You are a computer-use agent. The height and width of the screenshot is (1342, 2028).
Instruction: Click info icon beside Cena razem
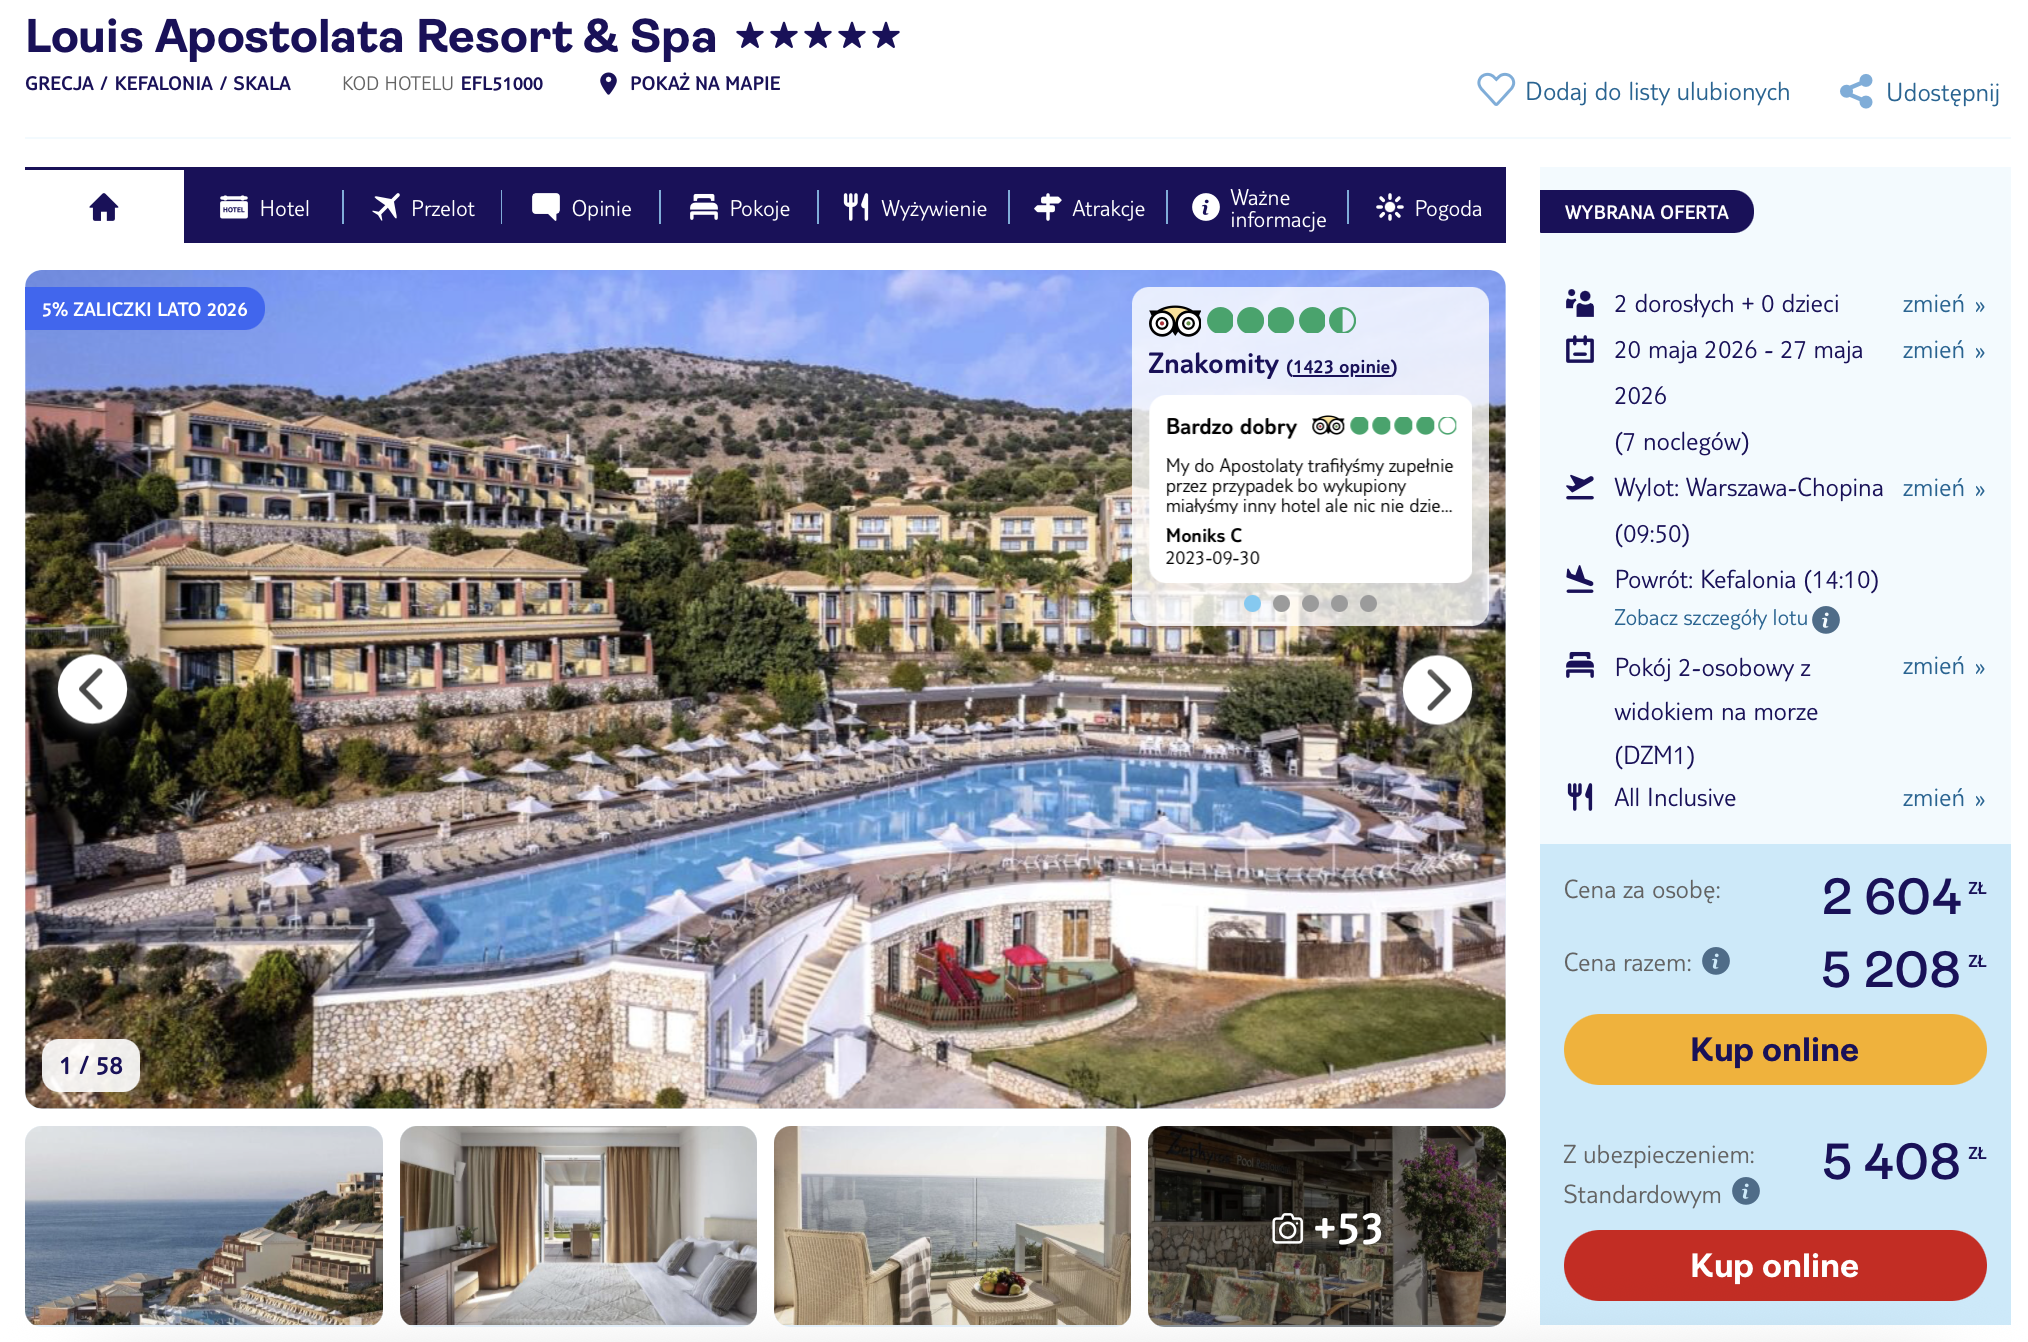pos(1716,961)
